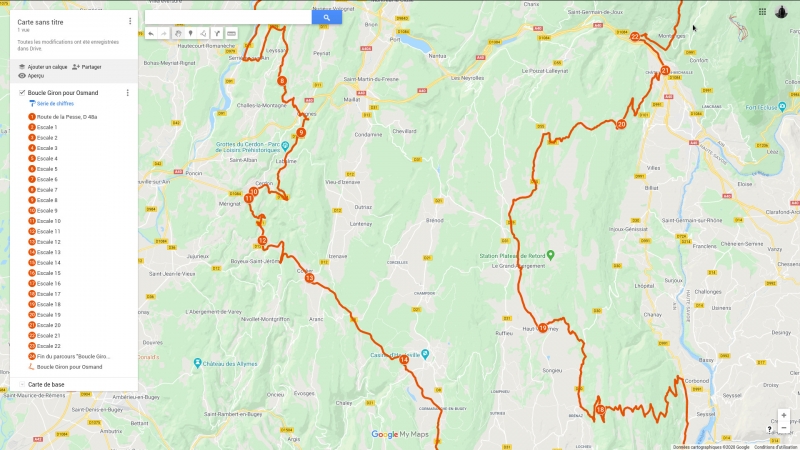Open the Série de chiffres style link

[55, 104]
